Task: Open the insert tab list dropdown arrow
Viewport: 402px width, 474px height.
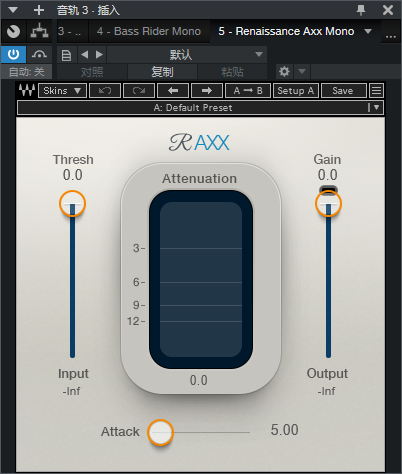Action: (x=368, y=31)
